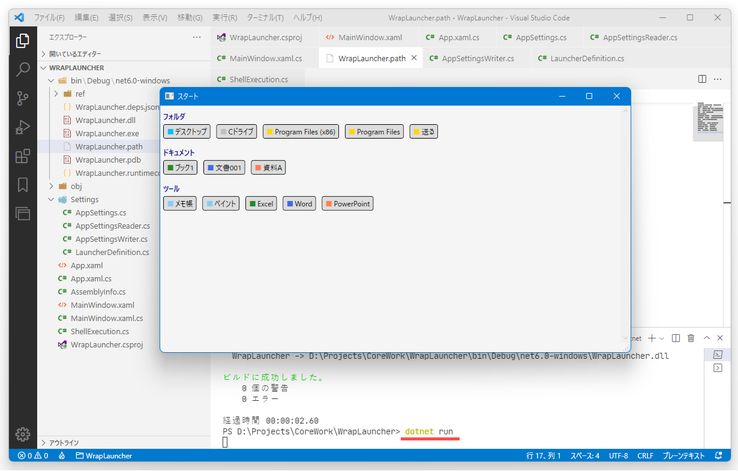Open errors and warnings status indicator
Viewport: 738px width, 471px height.
33,455
